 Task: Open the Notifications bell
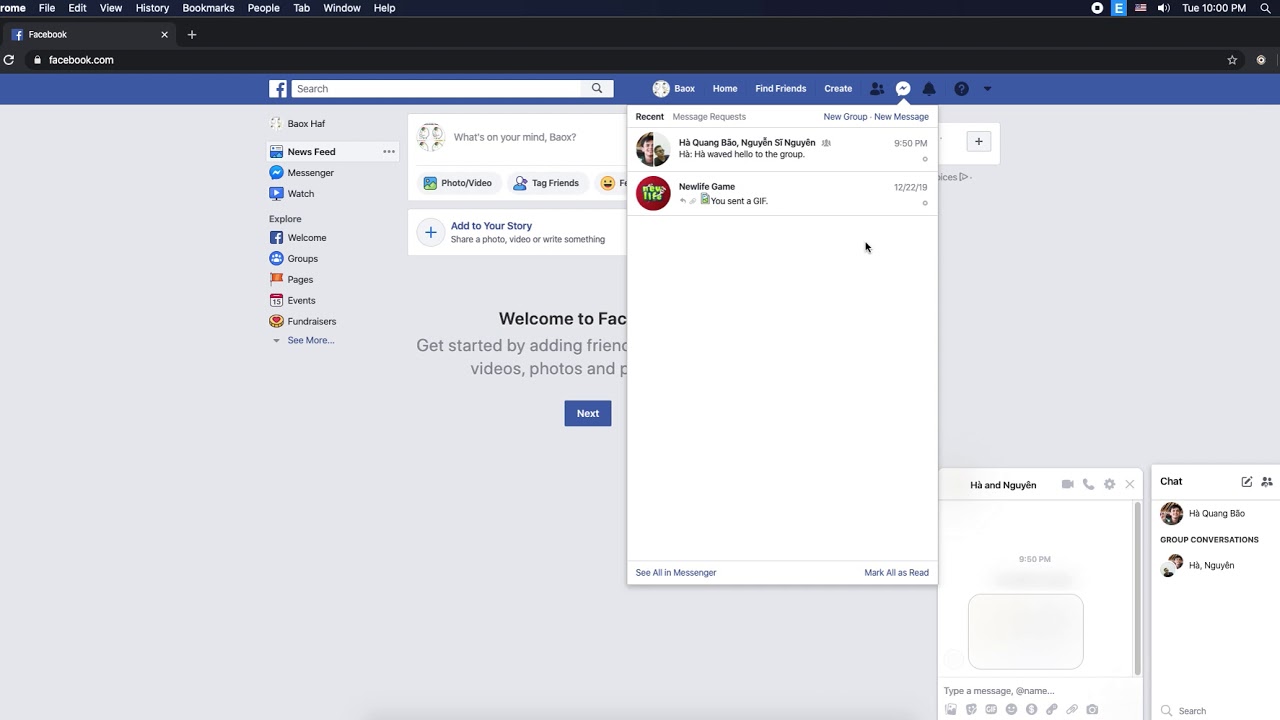929,89
